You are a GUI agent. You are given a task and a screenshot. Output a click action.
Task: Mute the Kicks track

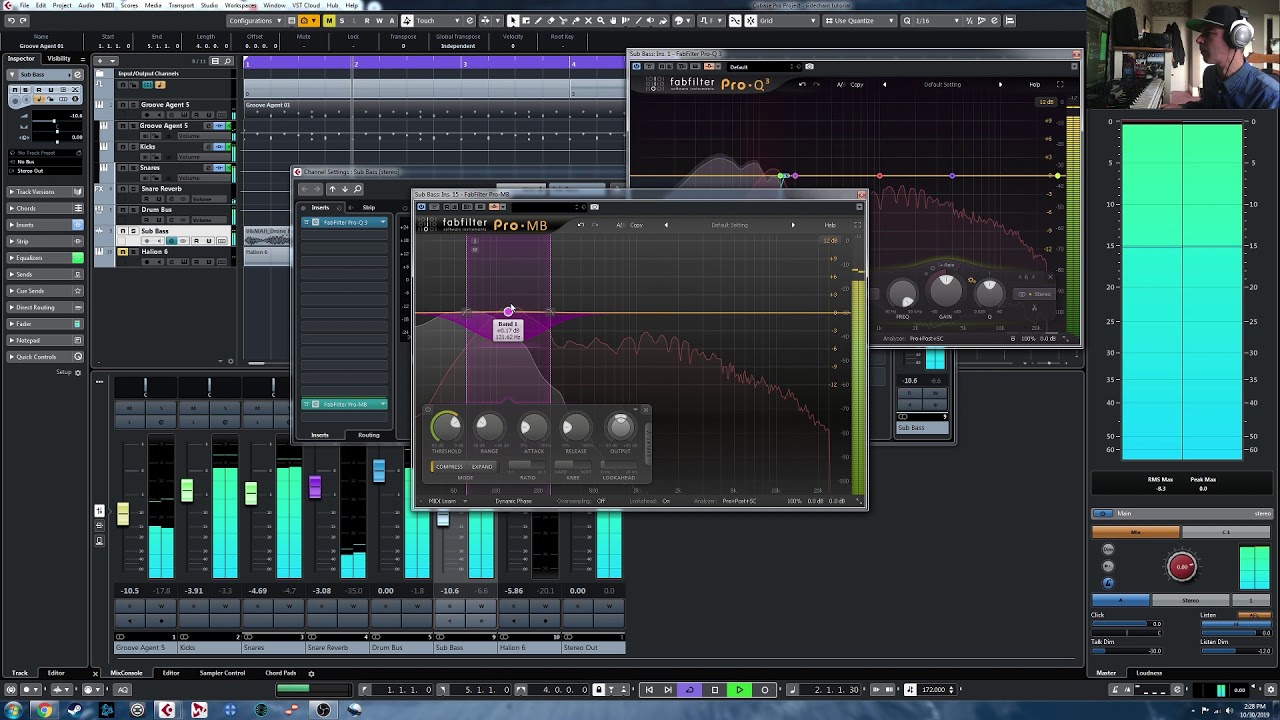click(x=123, y=147)
